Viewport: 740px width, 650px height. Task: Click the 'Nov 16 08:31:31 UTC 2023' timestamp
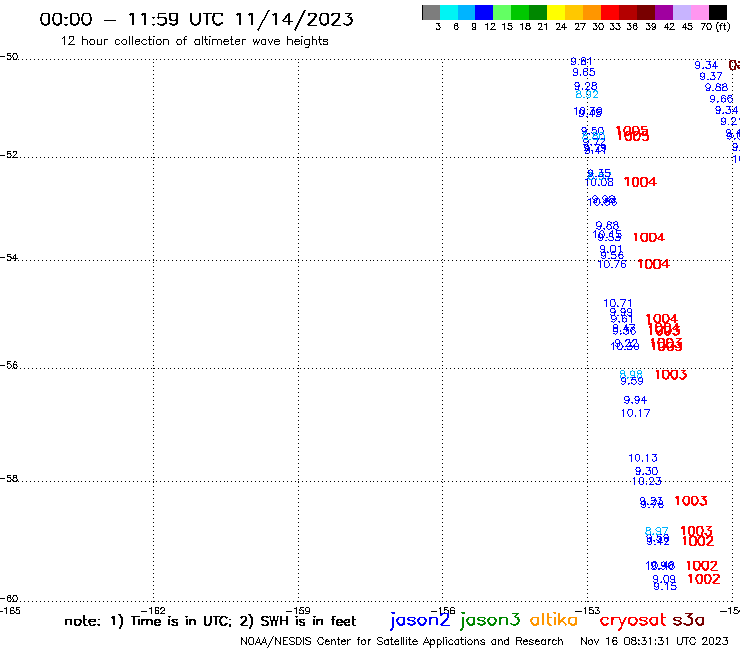pyautogui.click(x=654, y=641)
